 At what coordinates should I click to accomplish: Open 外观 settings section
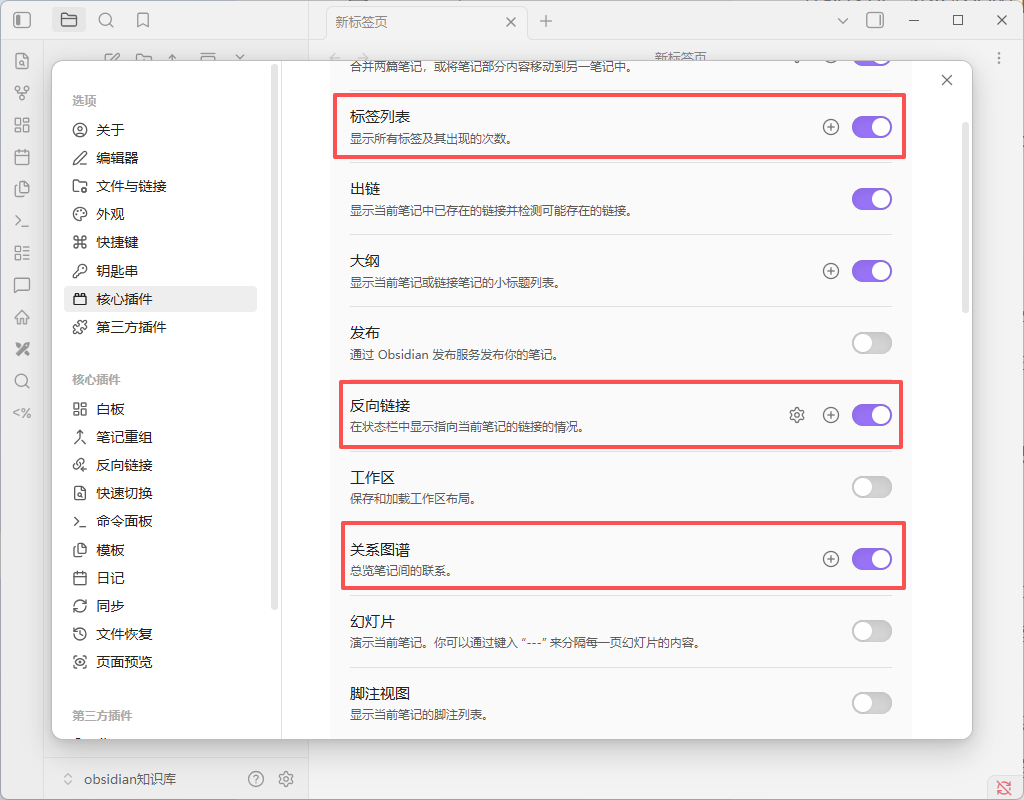pos(161,214)
